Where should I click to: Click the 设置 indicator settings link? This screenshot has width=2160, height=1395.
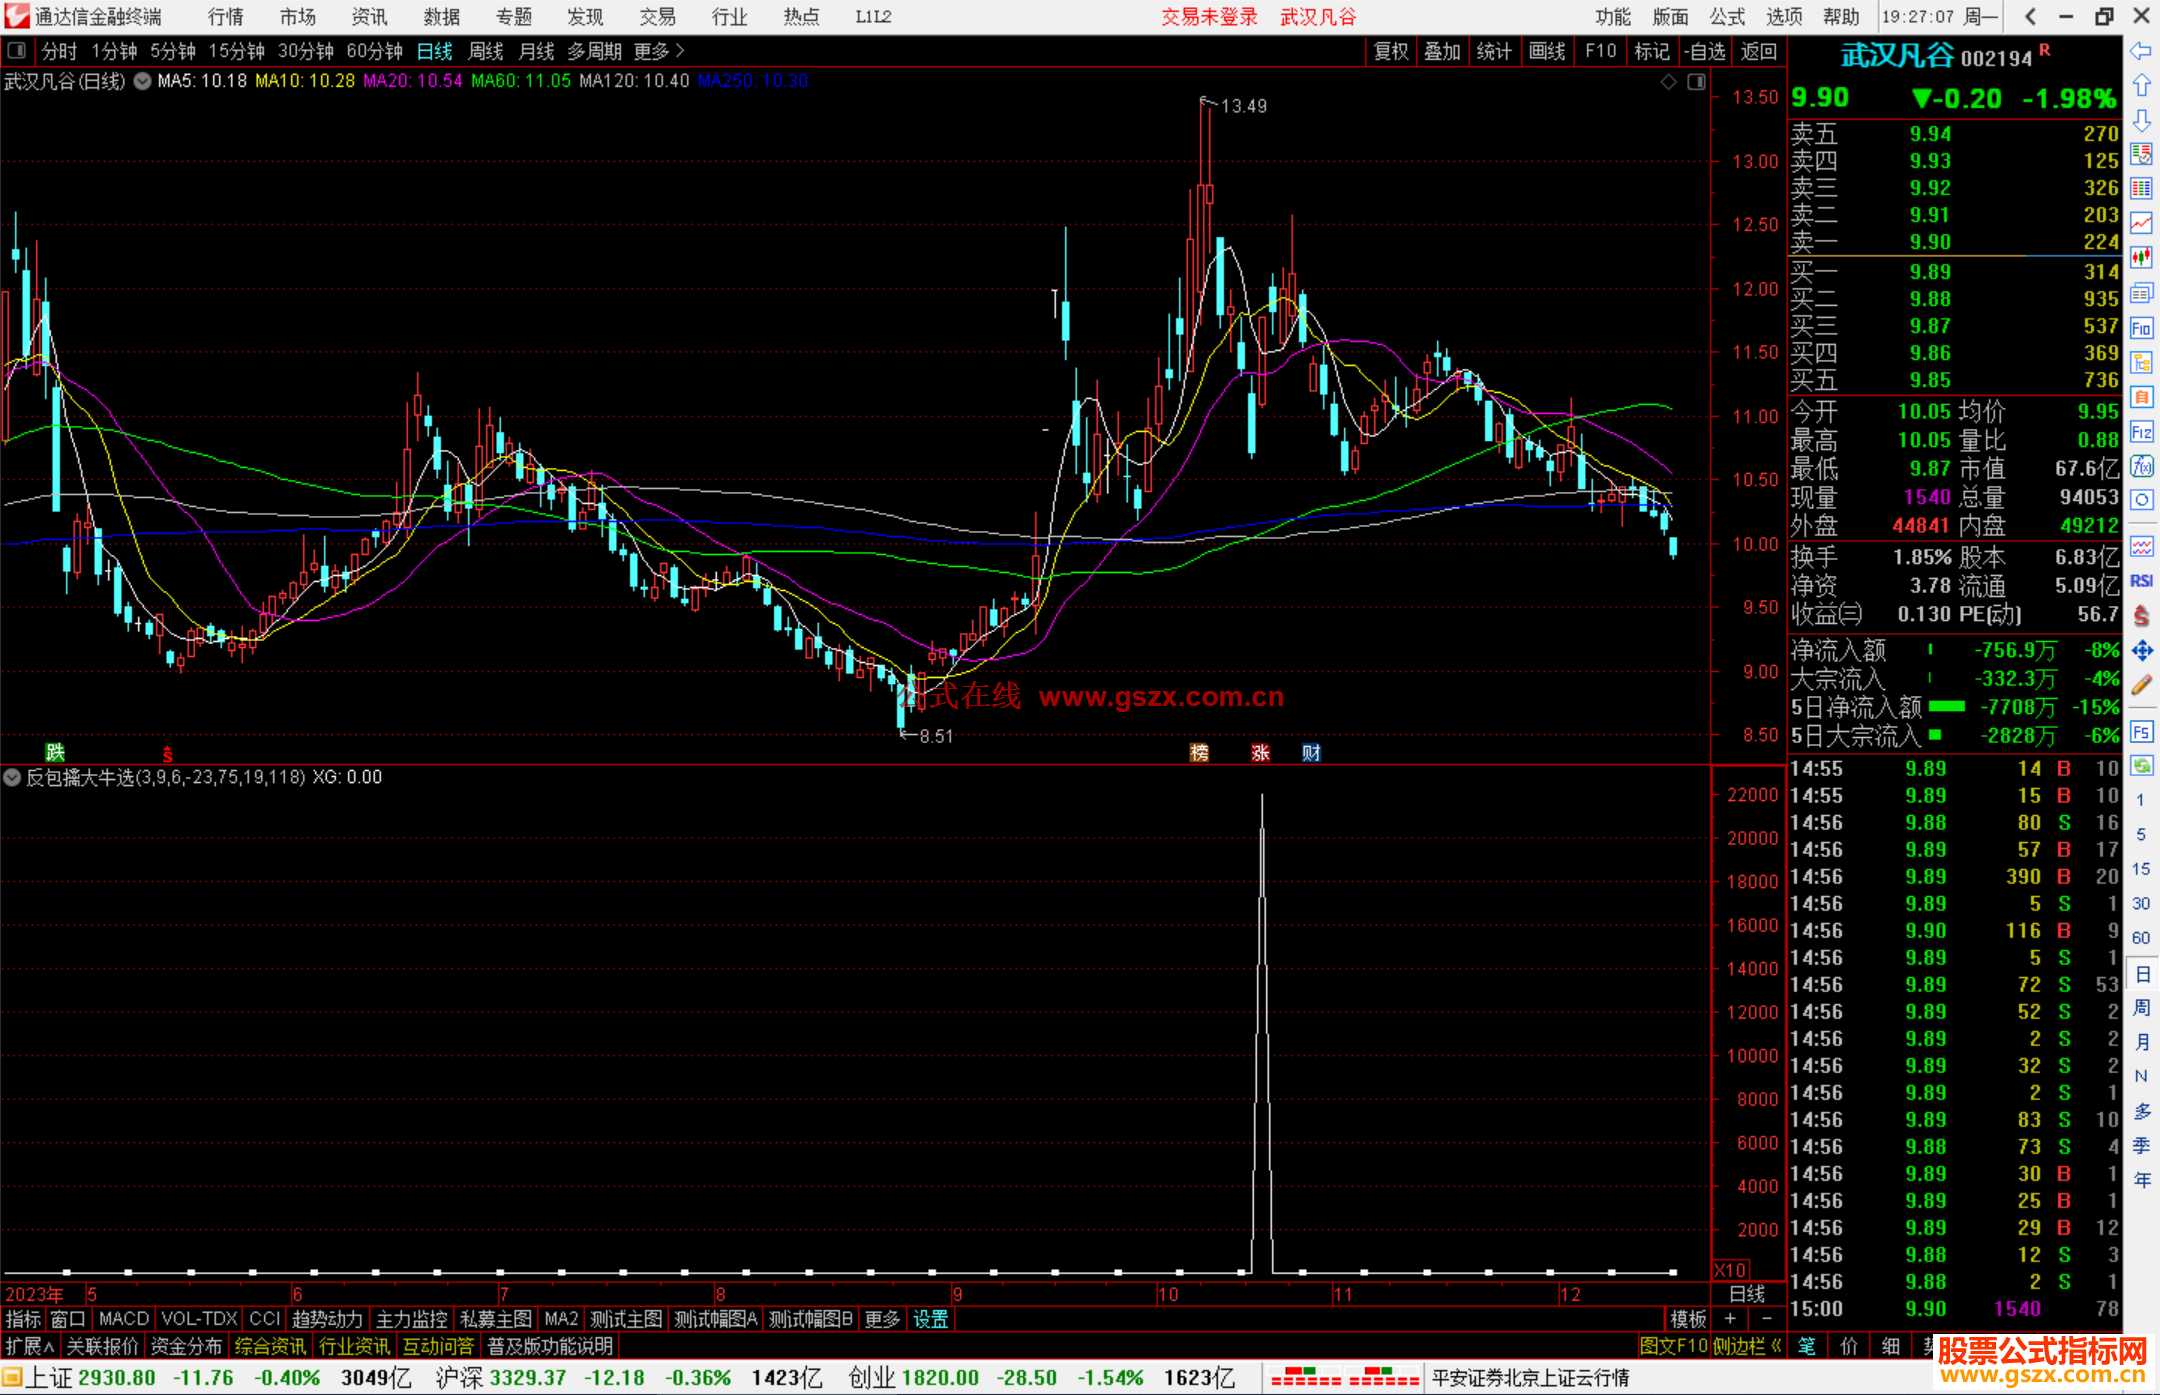pos(930,1319)
